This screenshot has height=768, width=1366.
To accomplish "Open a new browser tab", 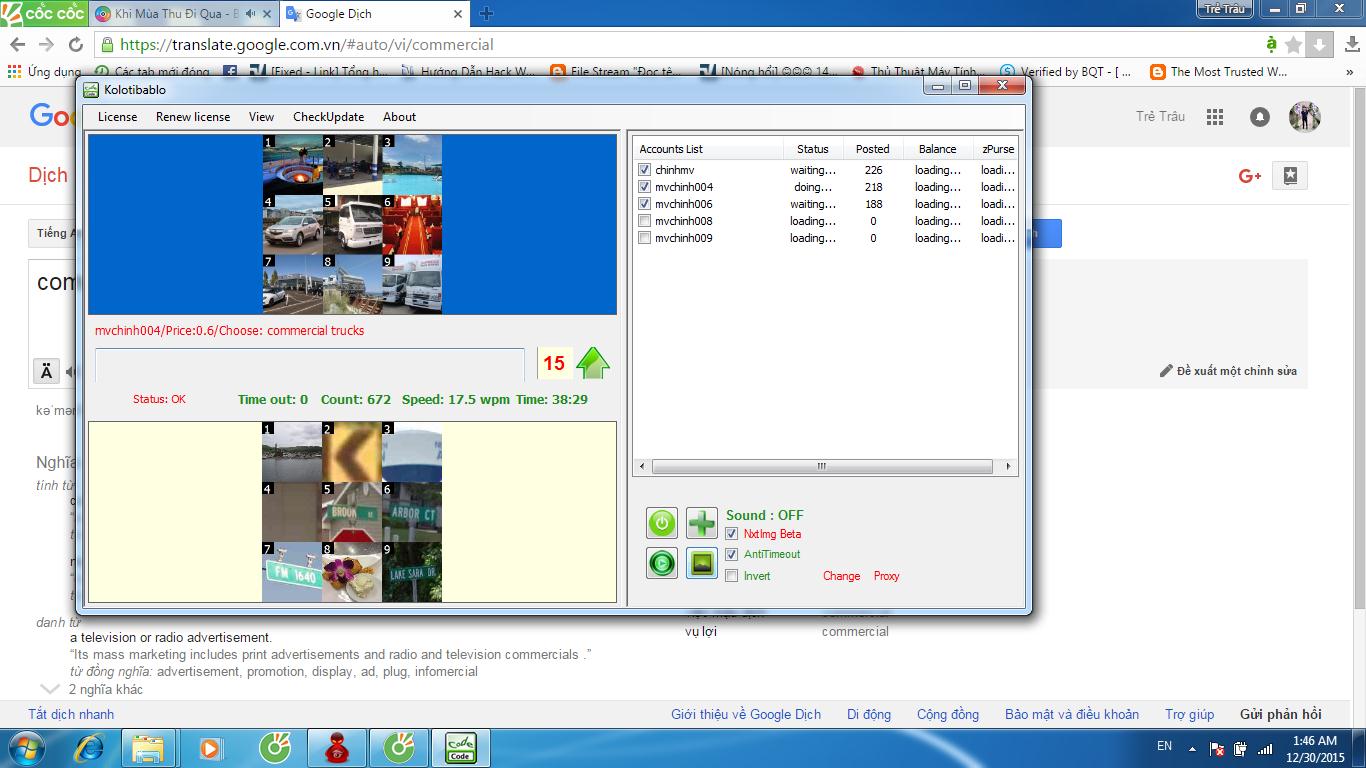I will click(x=487, y=13).
